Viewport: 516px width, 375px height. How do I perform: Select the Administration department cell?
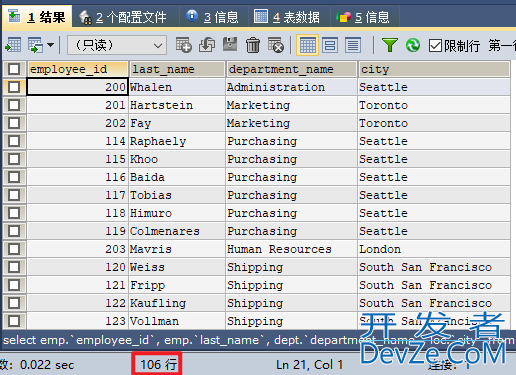point(292,87)
